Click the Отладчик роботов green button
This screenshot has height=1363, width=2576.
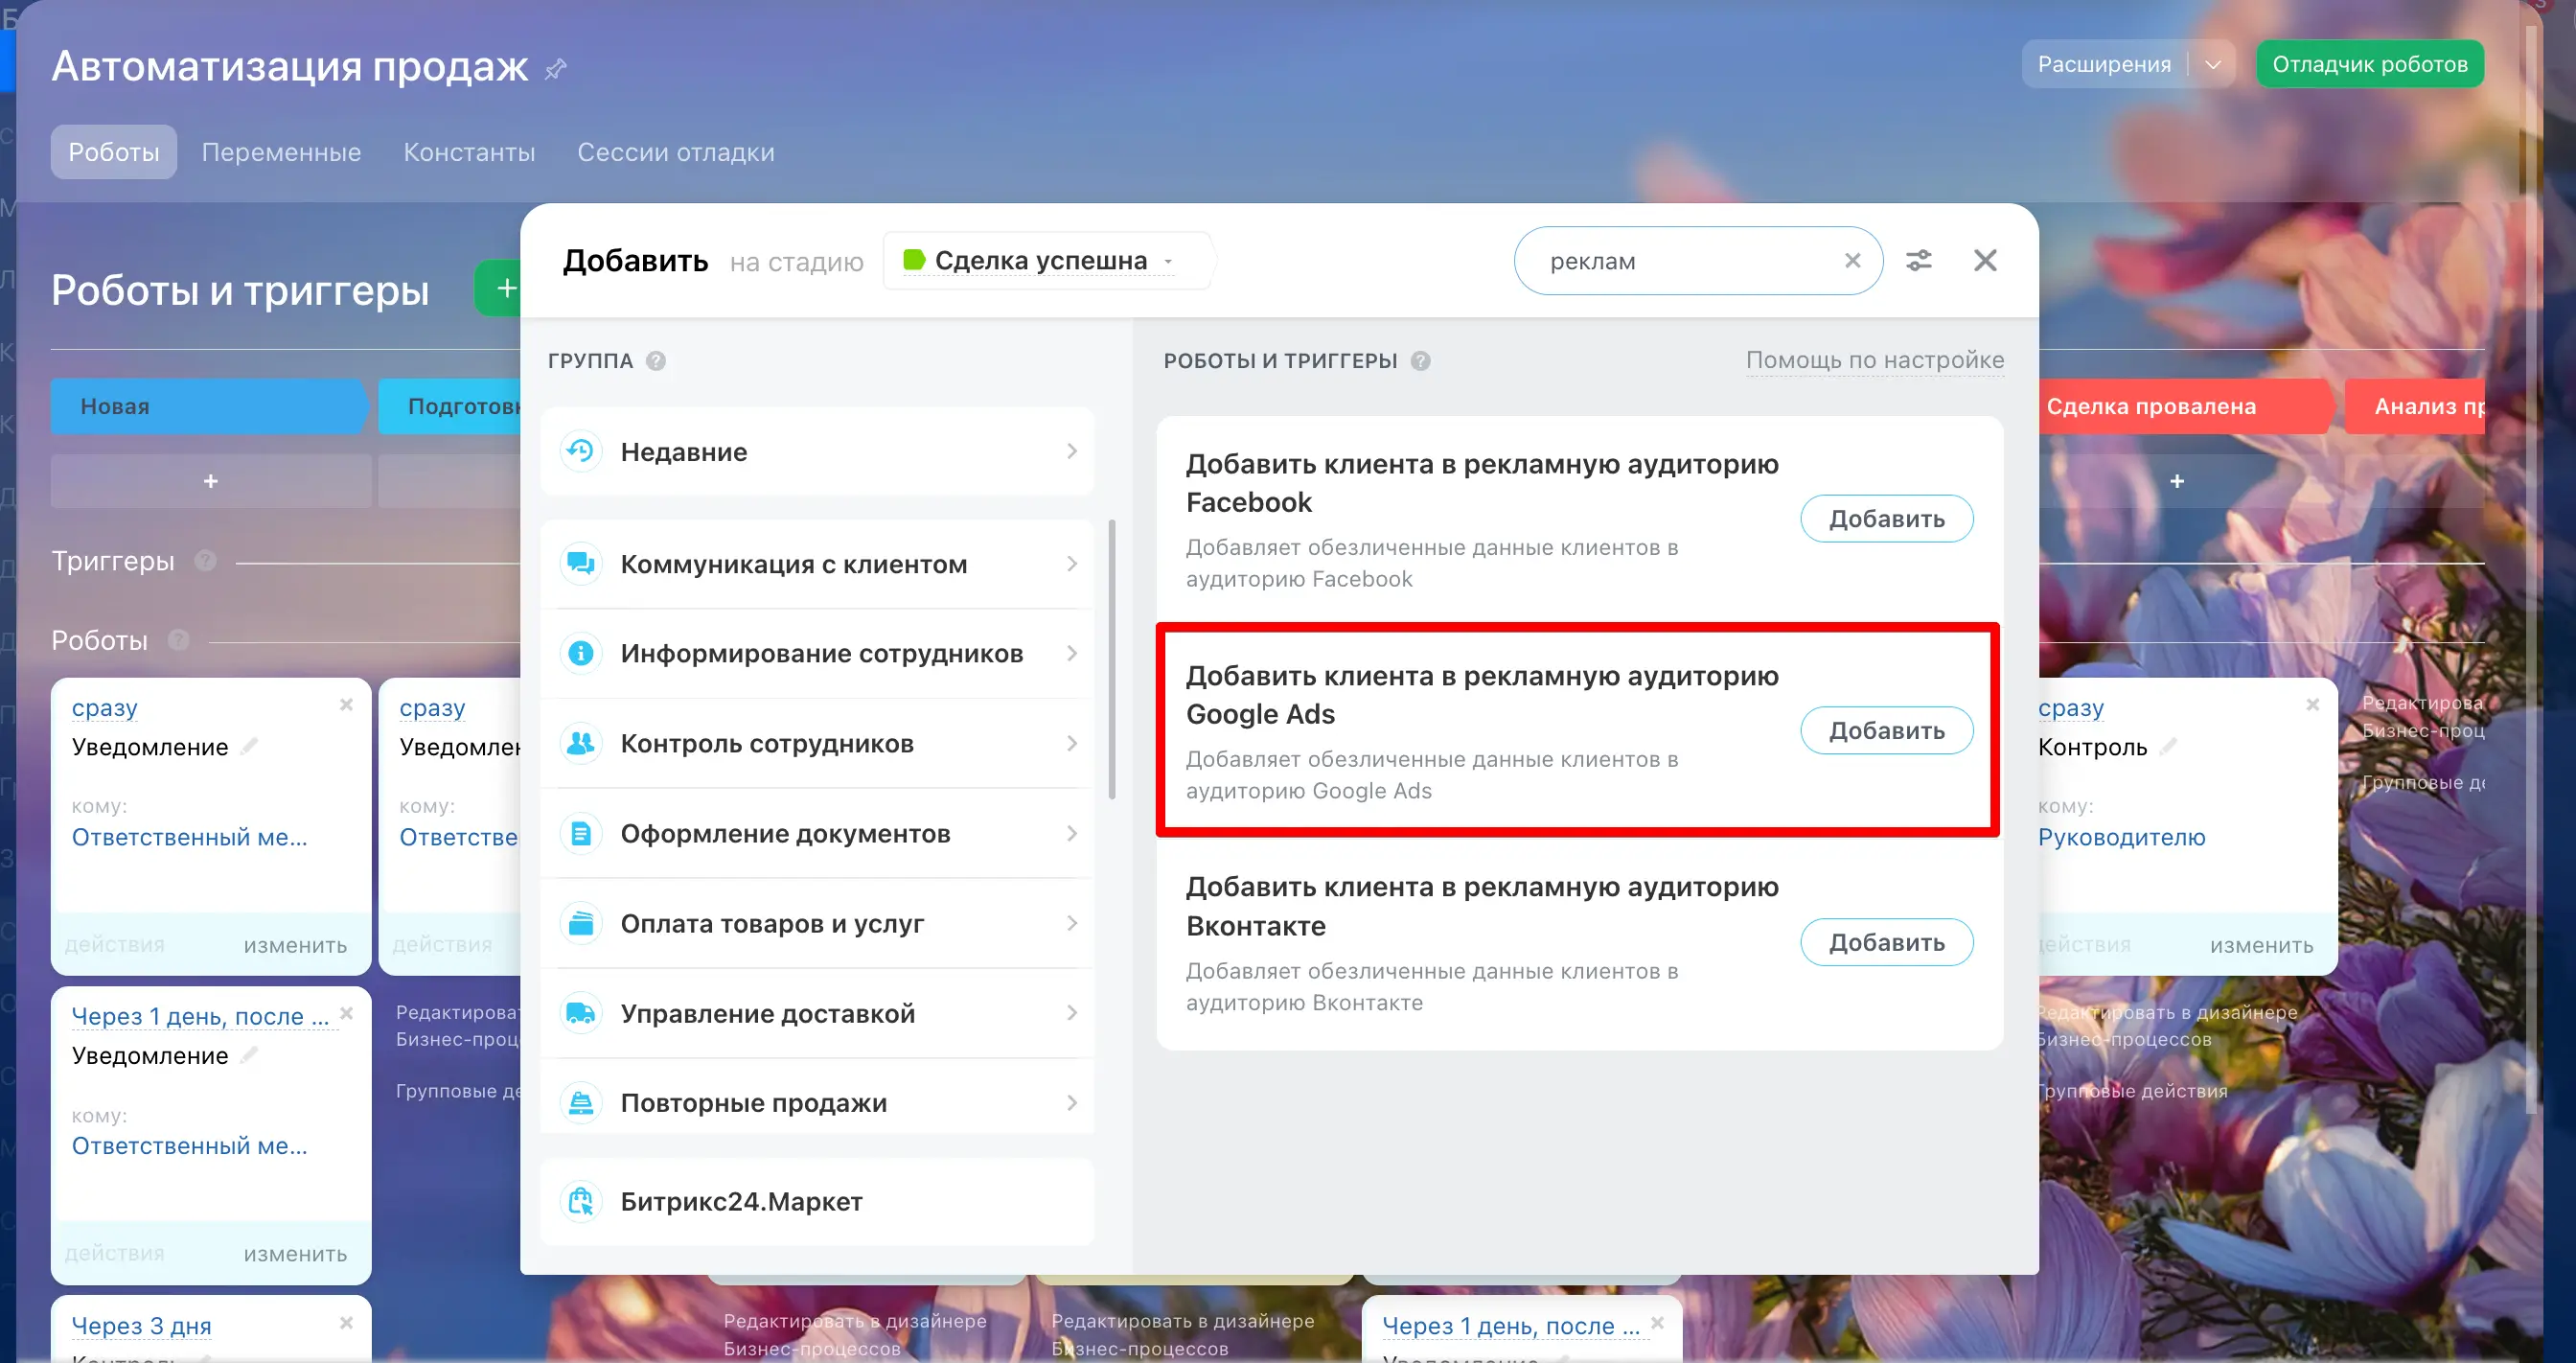tap(2369, 65)
